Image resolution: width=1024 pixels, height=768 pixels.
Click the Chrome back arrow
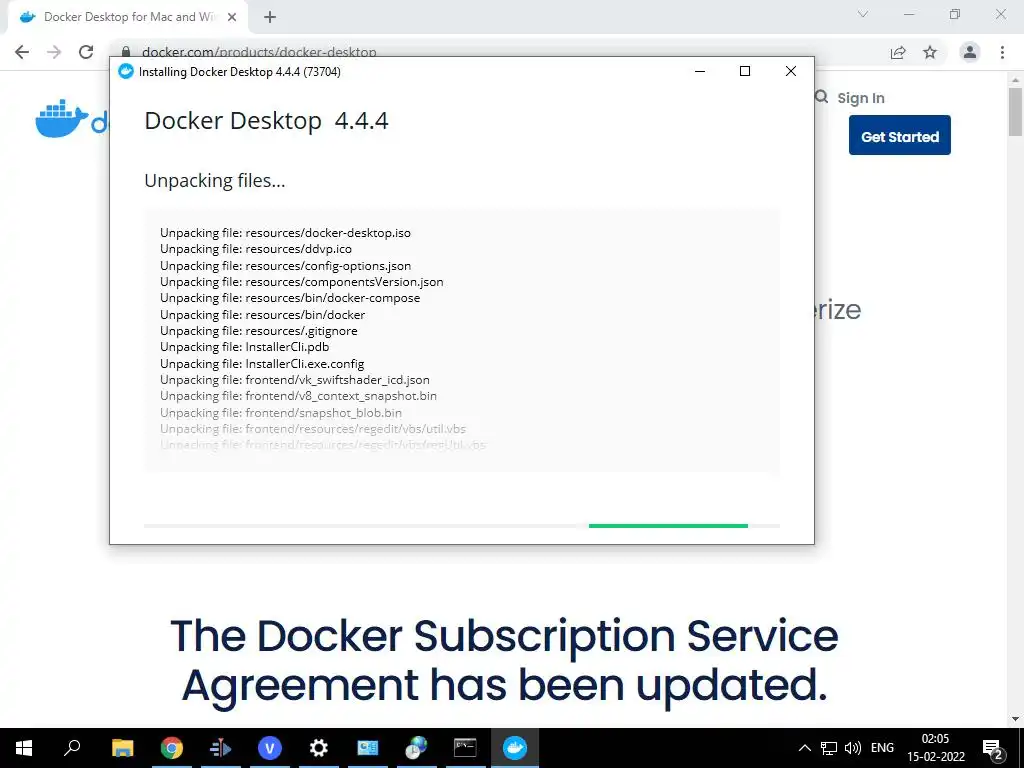coord(22,52)
